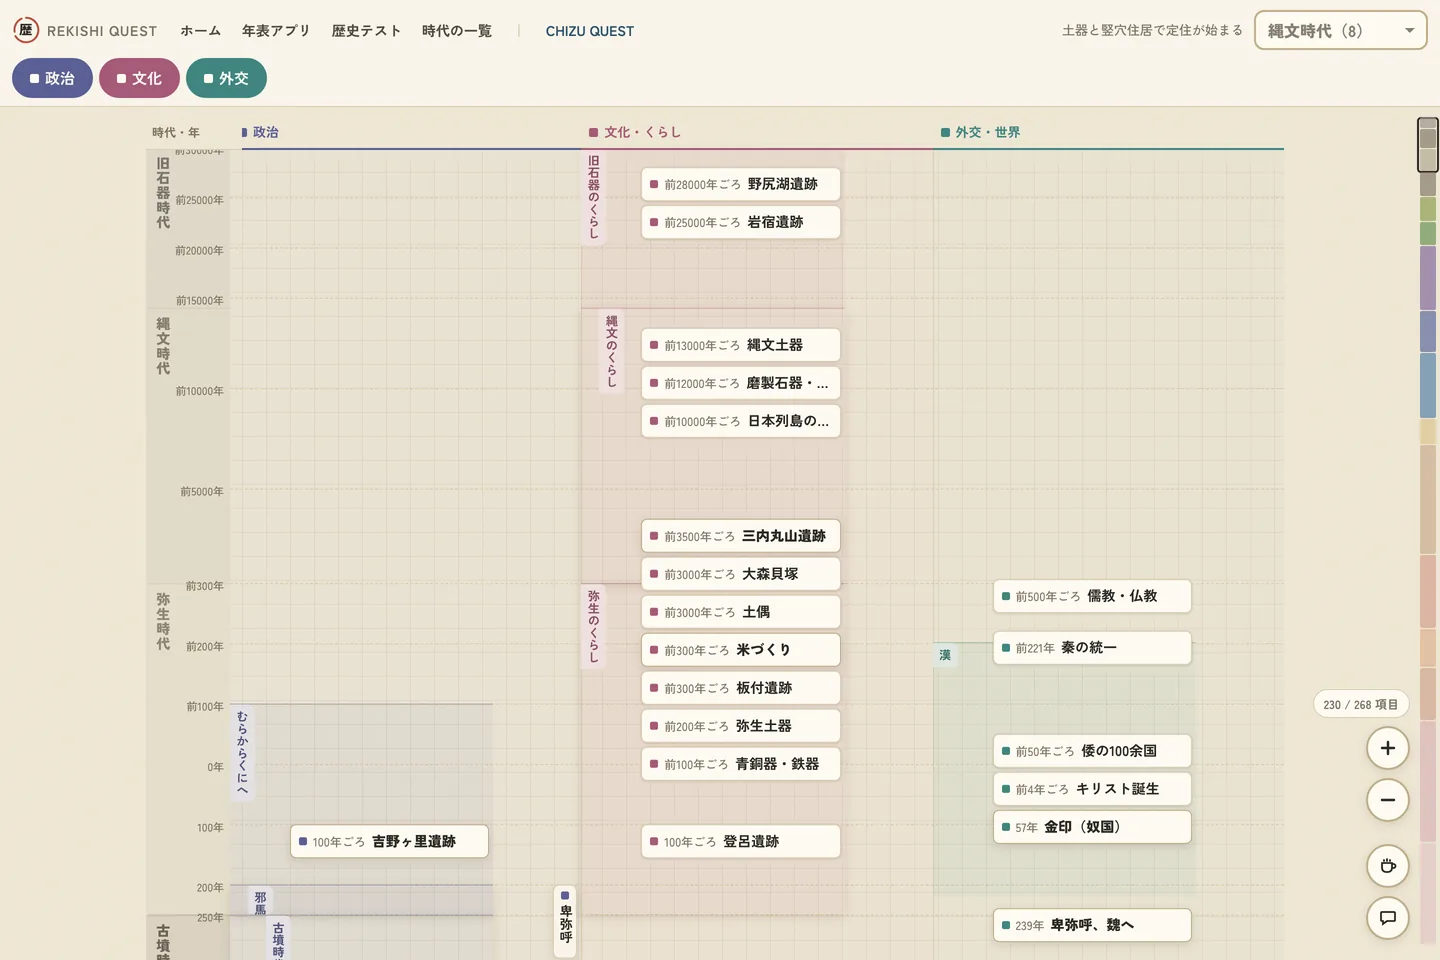Open the 金印（奴国） event card
The width and height of the screenshot is (1440, 960).
(1092, 827)
